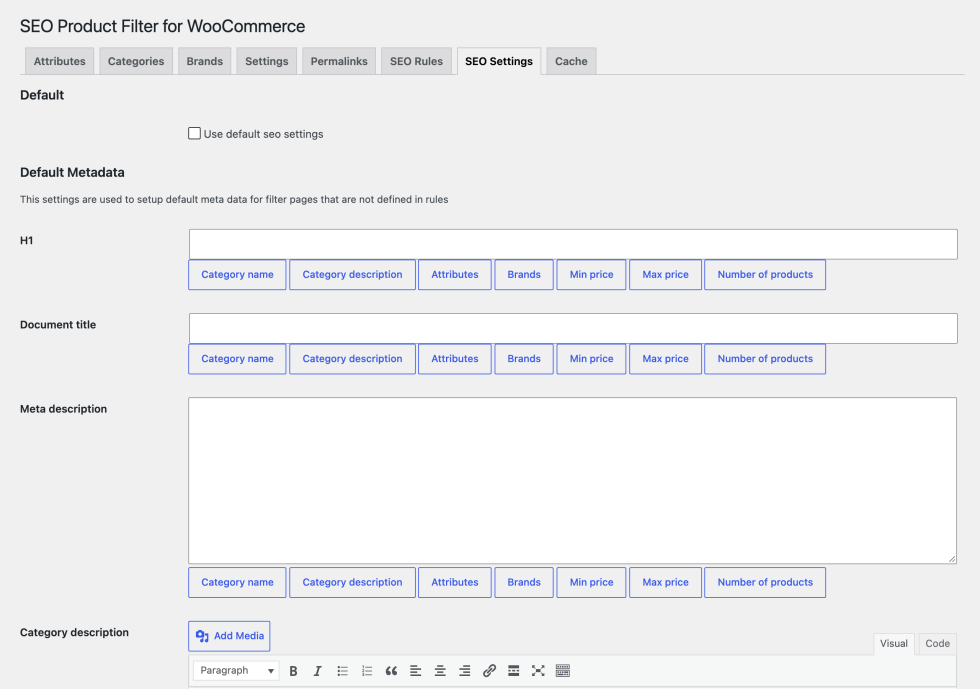The width and height of the screenshot is (980, 689).
Task: Open the Brands tab
Action: click(x=204, y=61)
